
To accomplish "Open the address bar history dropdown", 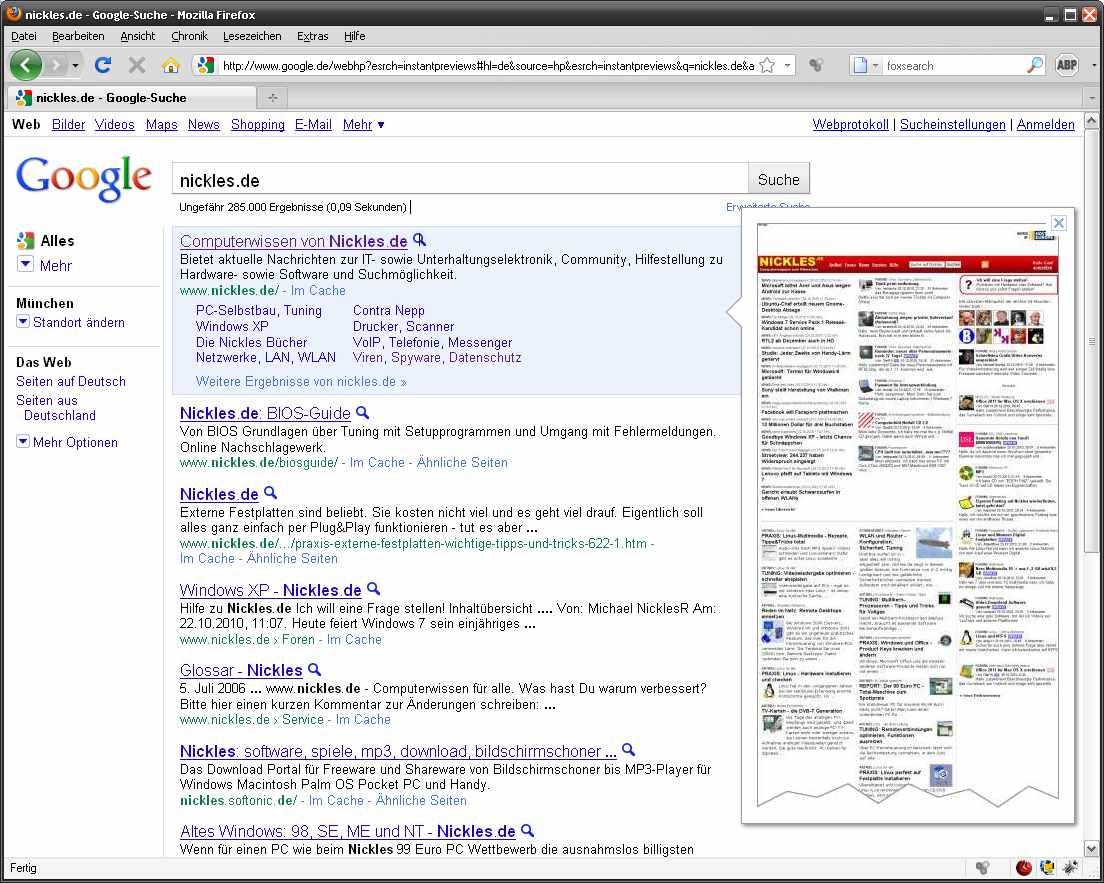I will (788, 65).
